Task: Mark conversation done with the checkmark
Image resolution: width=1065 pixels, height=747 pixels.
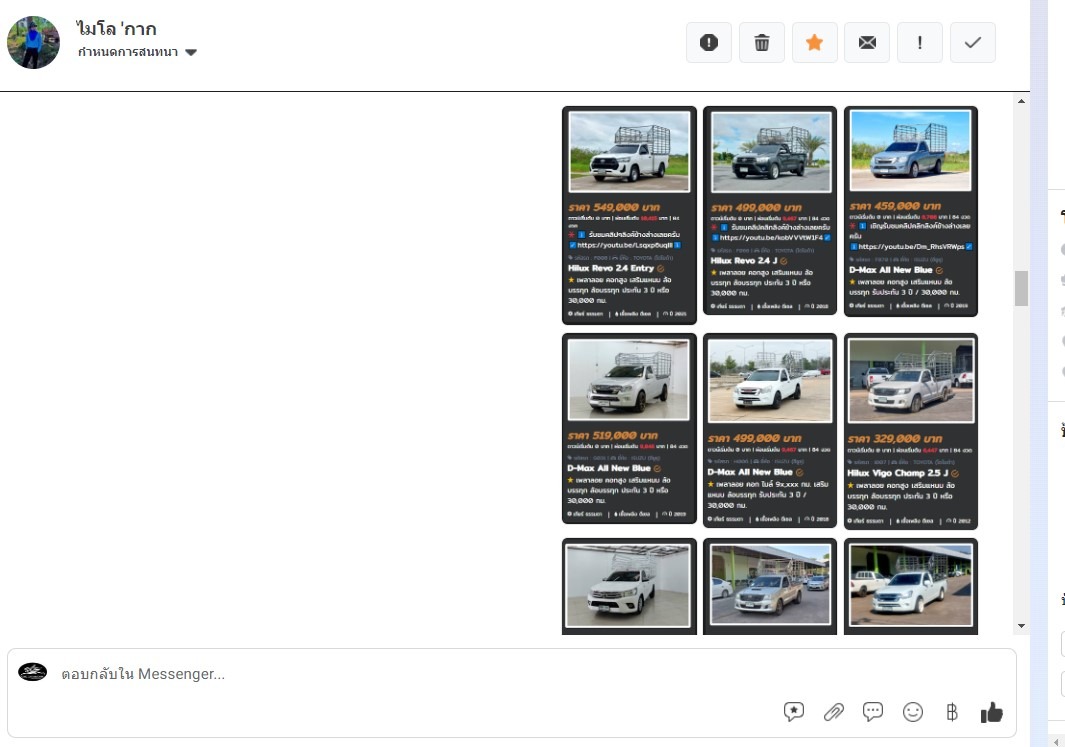Action: 972,43
